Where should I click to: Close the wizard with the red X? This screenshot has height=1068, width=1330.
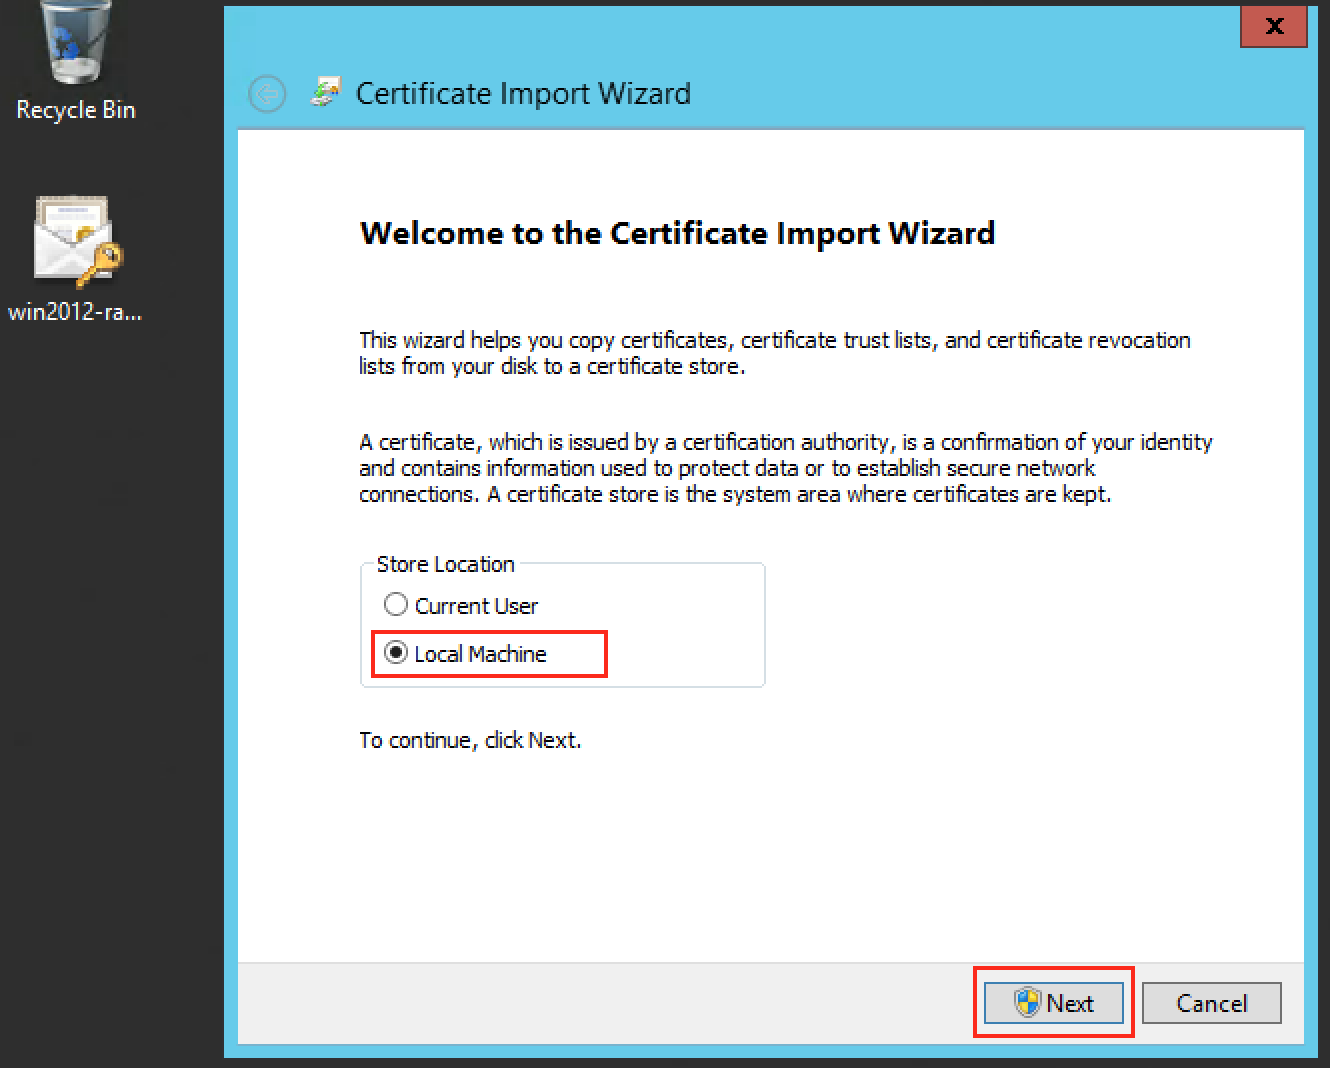coord(1274,26)
